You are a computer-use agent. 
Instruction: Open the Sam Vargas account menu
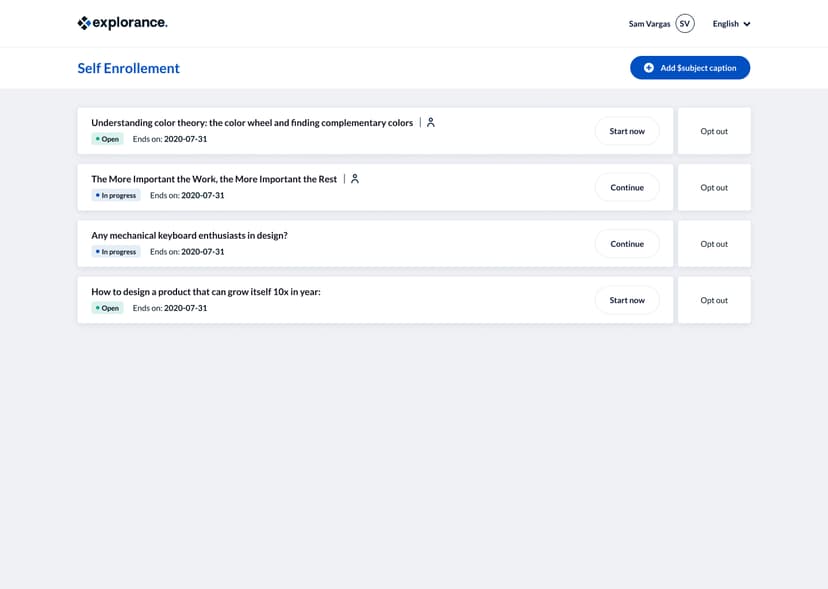[x=648, y=23]
